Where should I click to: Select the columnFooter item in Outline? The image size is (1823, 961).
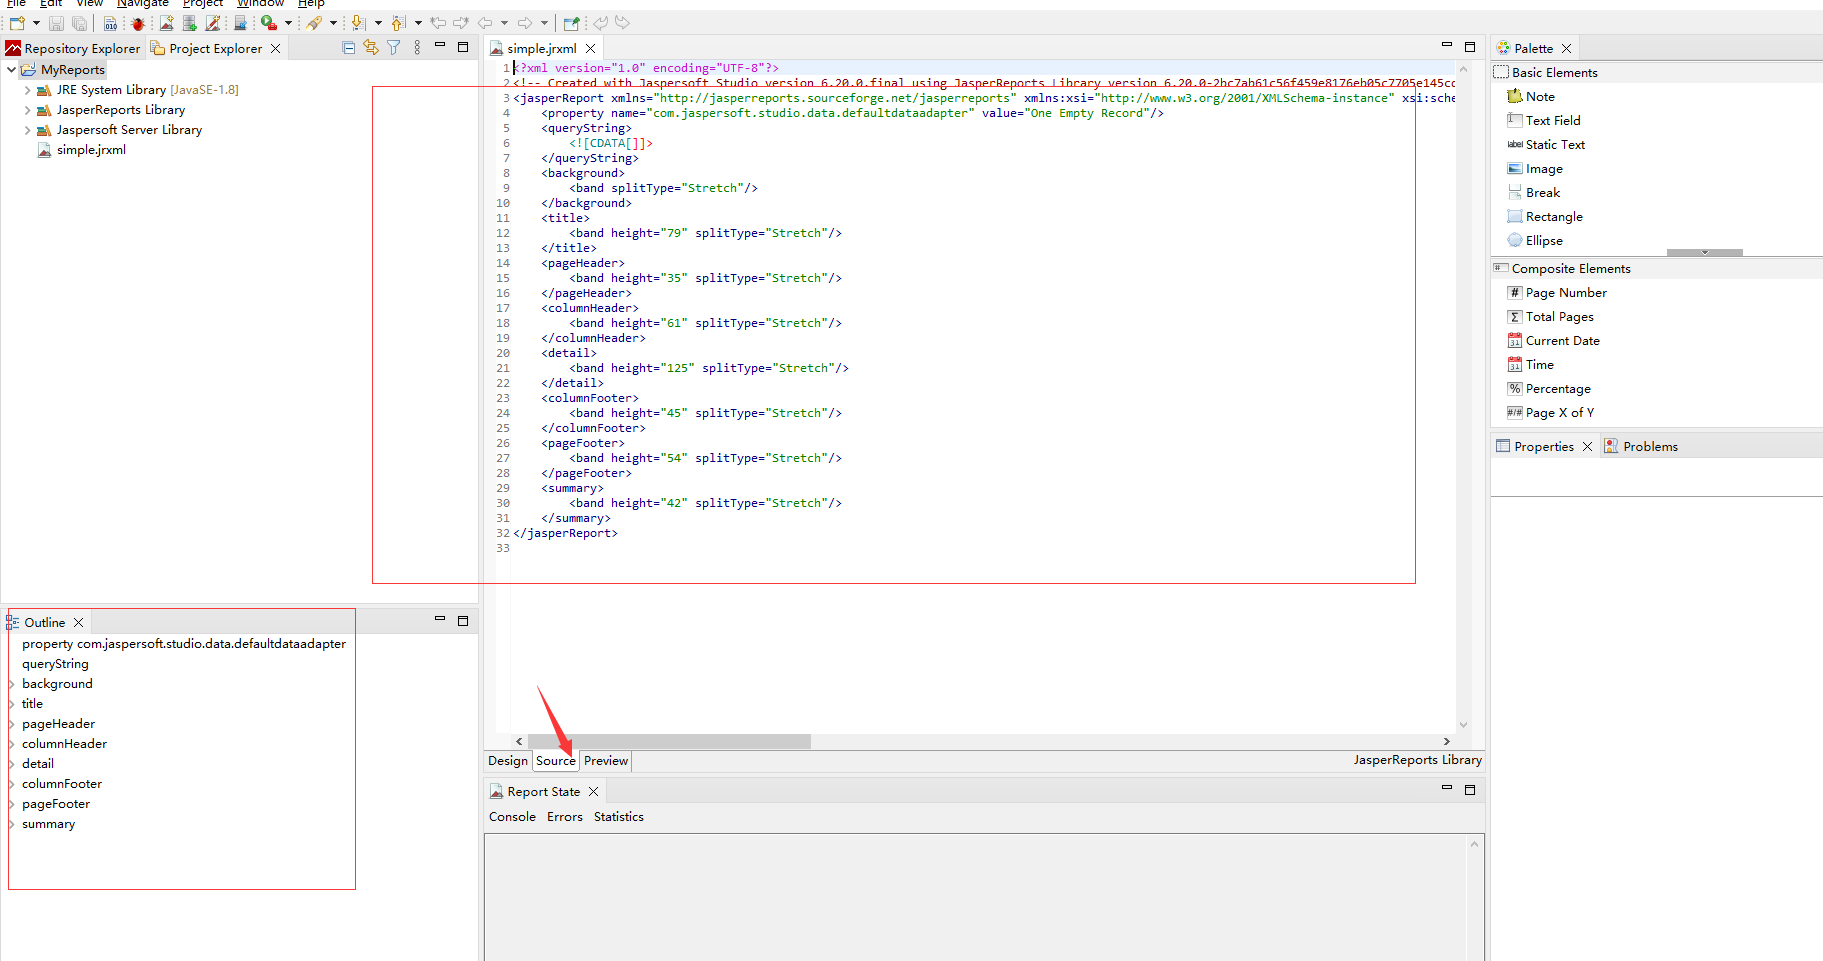coord(62,784)
